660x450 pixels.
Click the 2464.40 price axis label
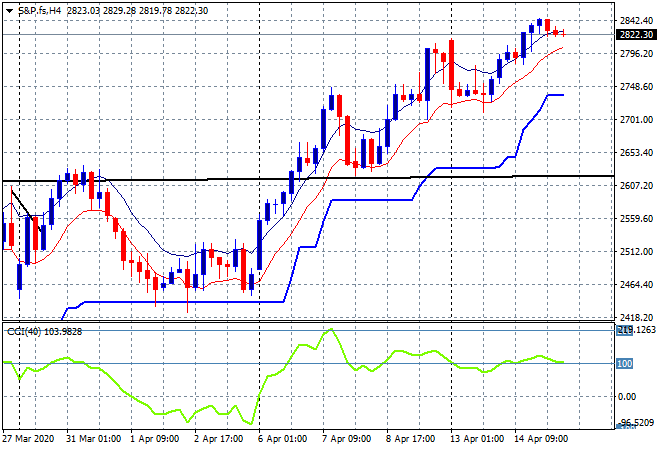(636, 285)
